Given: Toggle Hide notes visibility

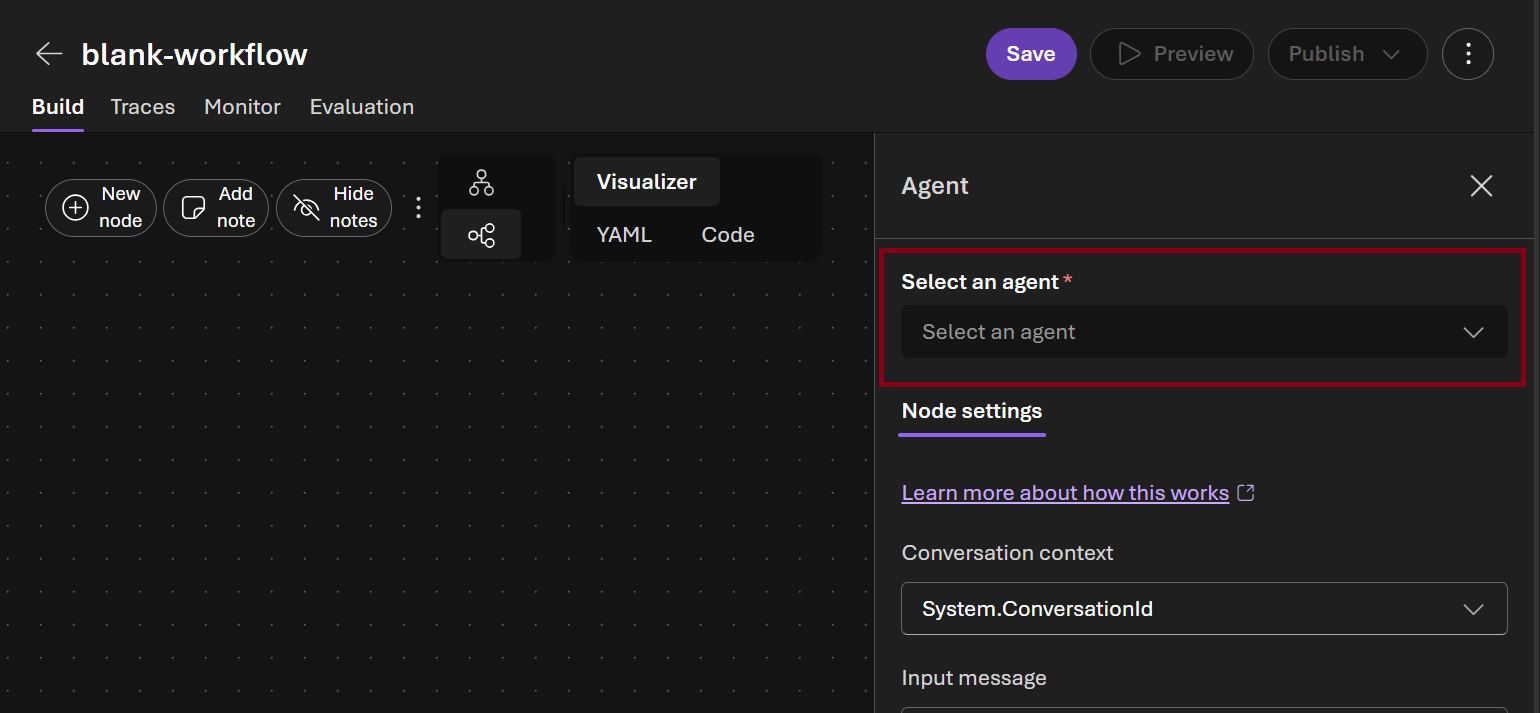Looking at the screenshot, I should pos(334,208).
